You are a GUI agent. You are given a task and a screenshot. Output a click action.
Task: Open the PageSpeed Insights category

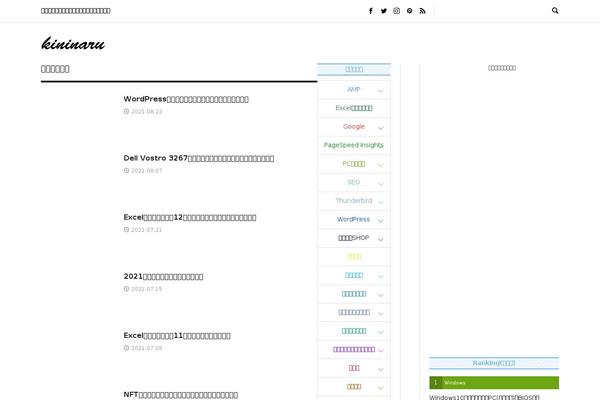pyautogui.click(x=354, y=145)
